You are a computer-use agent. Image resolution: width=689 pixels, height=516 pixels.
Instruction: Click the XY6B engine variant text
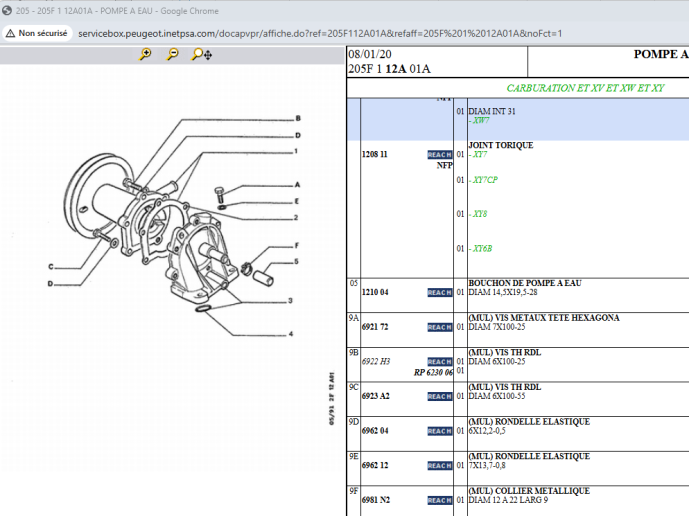482,248
